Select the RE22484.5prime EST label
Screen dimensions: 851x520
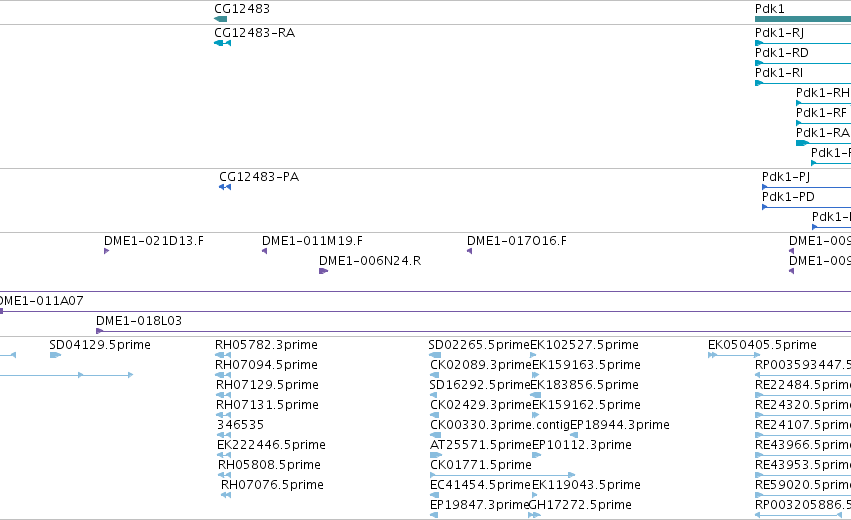pyautogui.click(x=803, y=385)
